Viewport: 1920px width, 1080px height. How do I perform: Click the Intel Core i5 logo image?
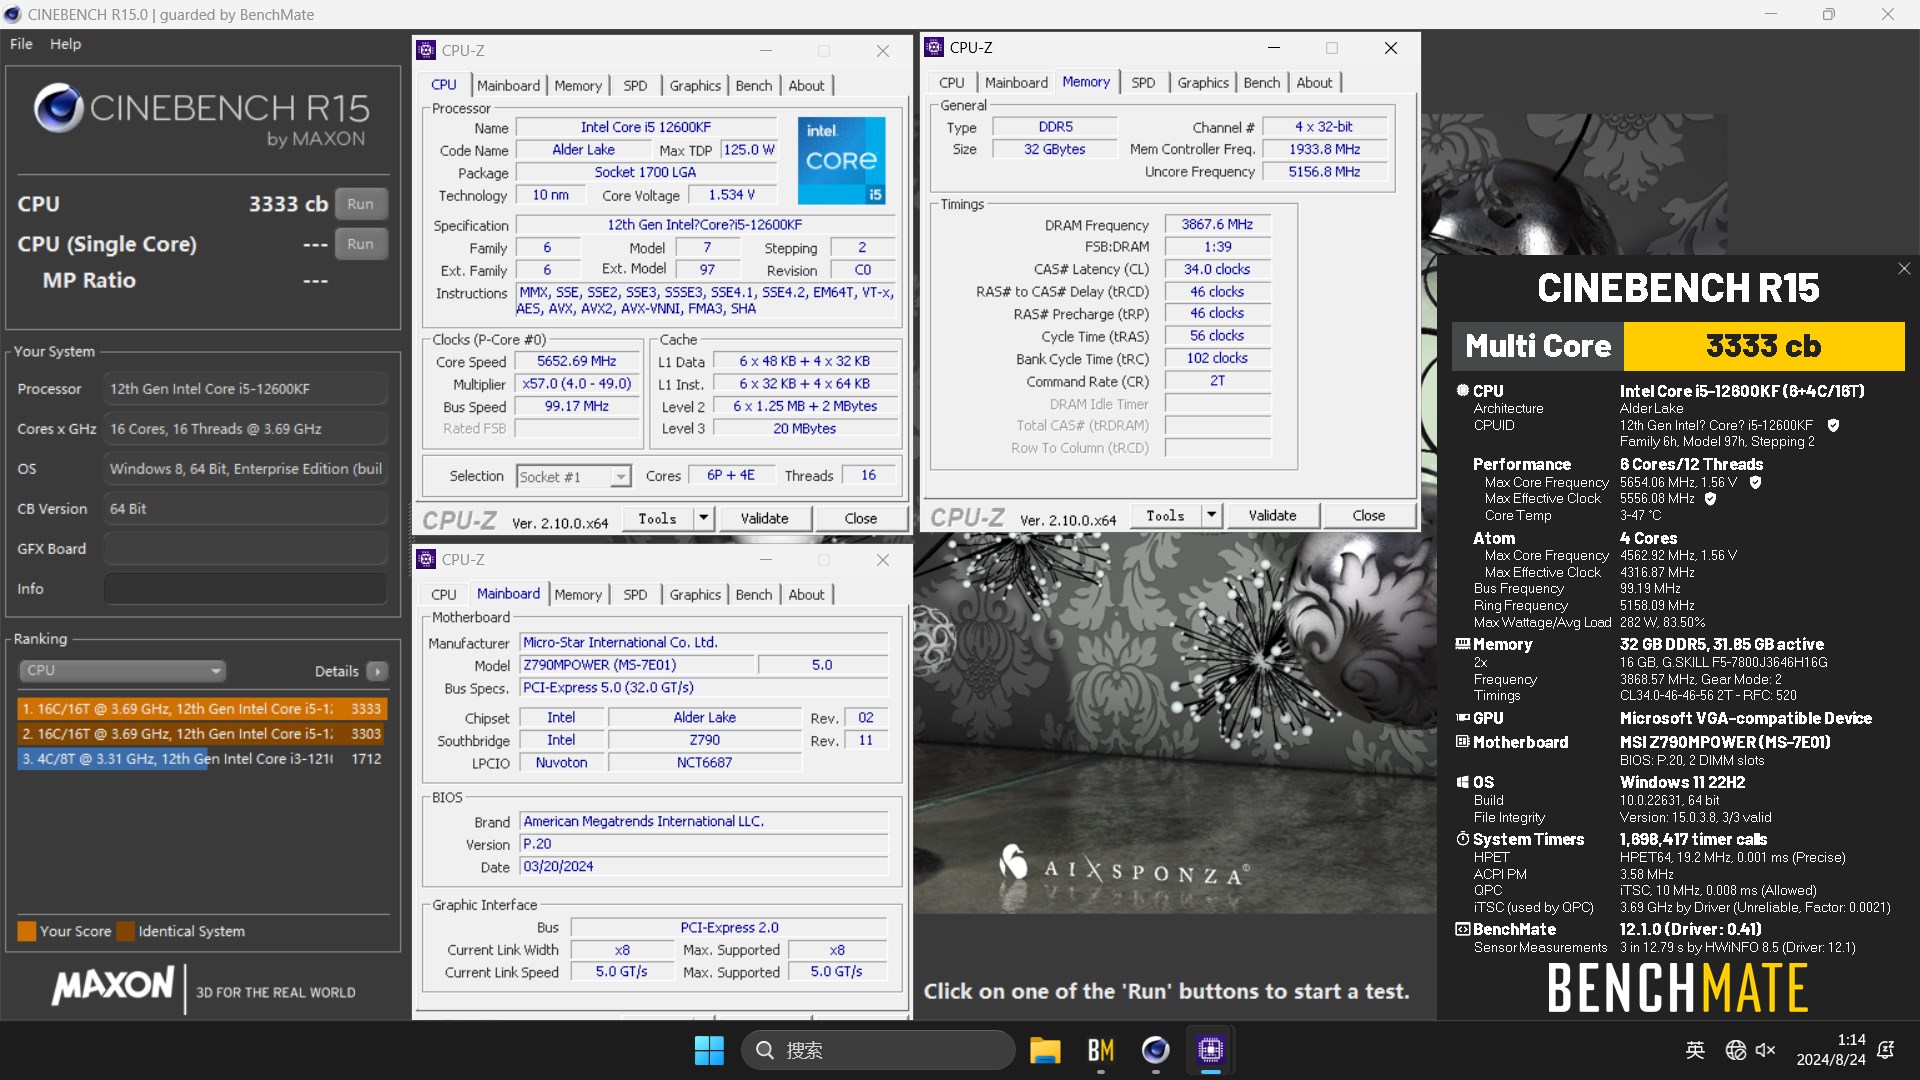pyautogui.click(x=841, y=161)
